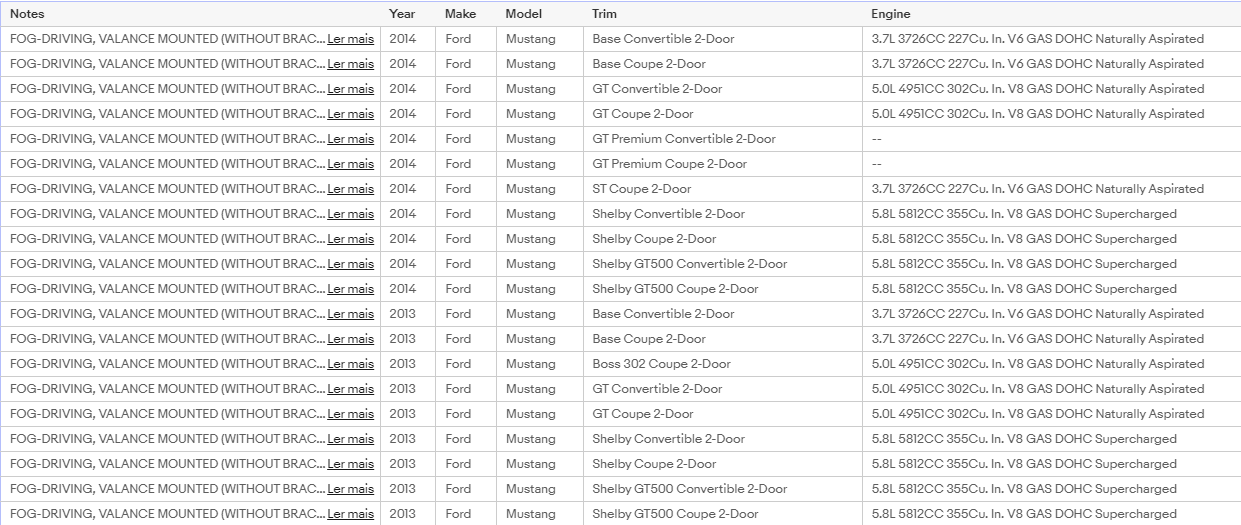Click Ler mais for 2014 Shelby Convertible row
Viewport: 1241px width, 525px height.
(351, 214)
